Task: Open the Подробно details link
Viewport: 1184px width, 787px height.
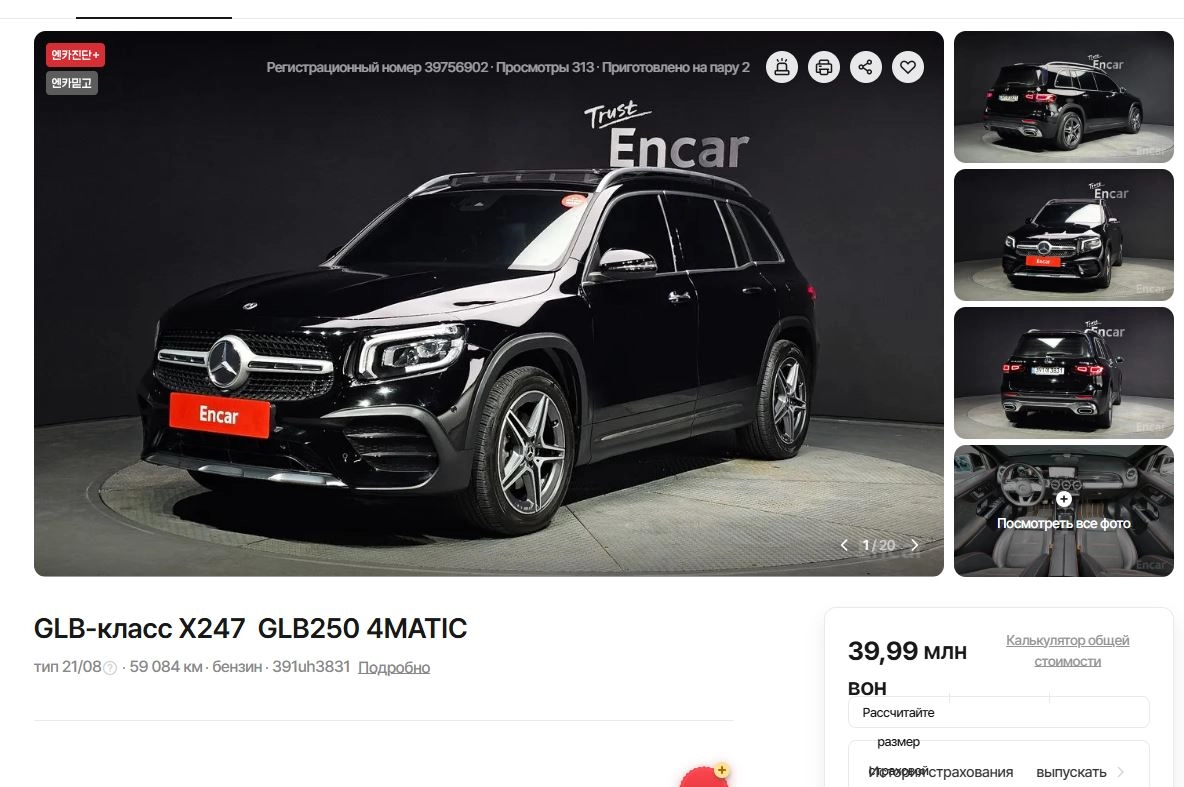Action: (393, 668)
